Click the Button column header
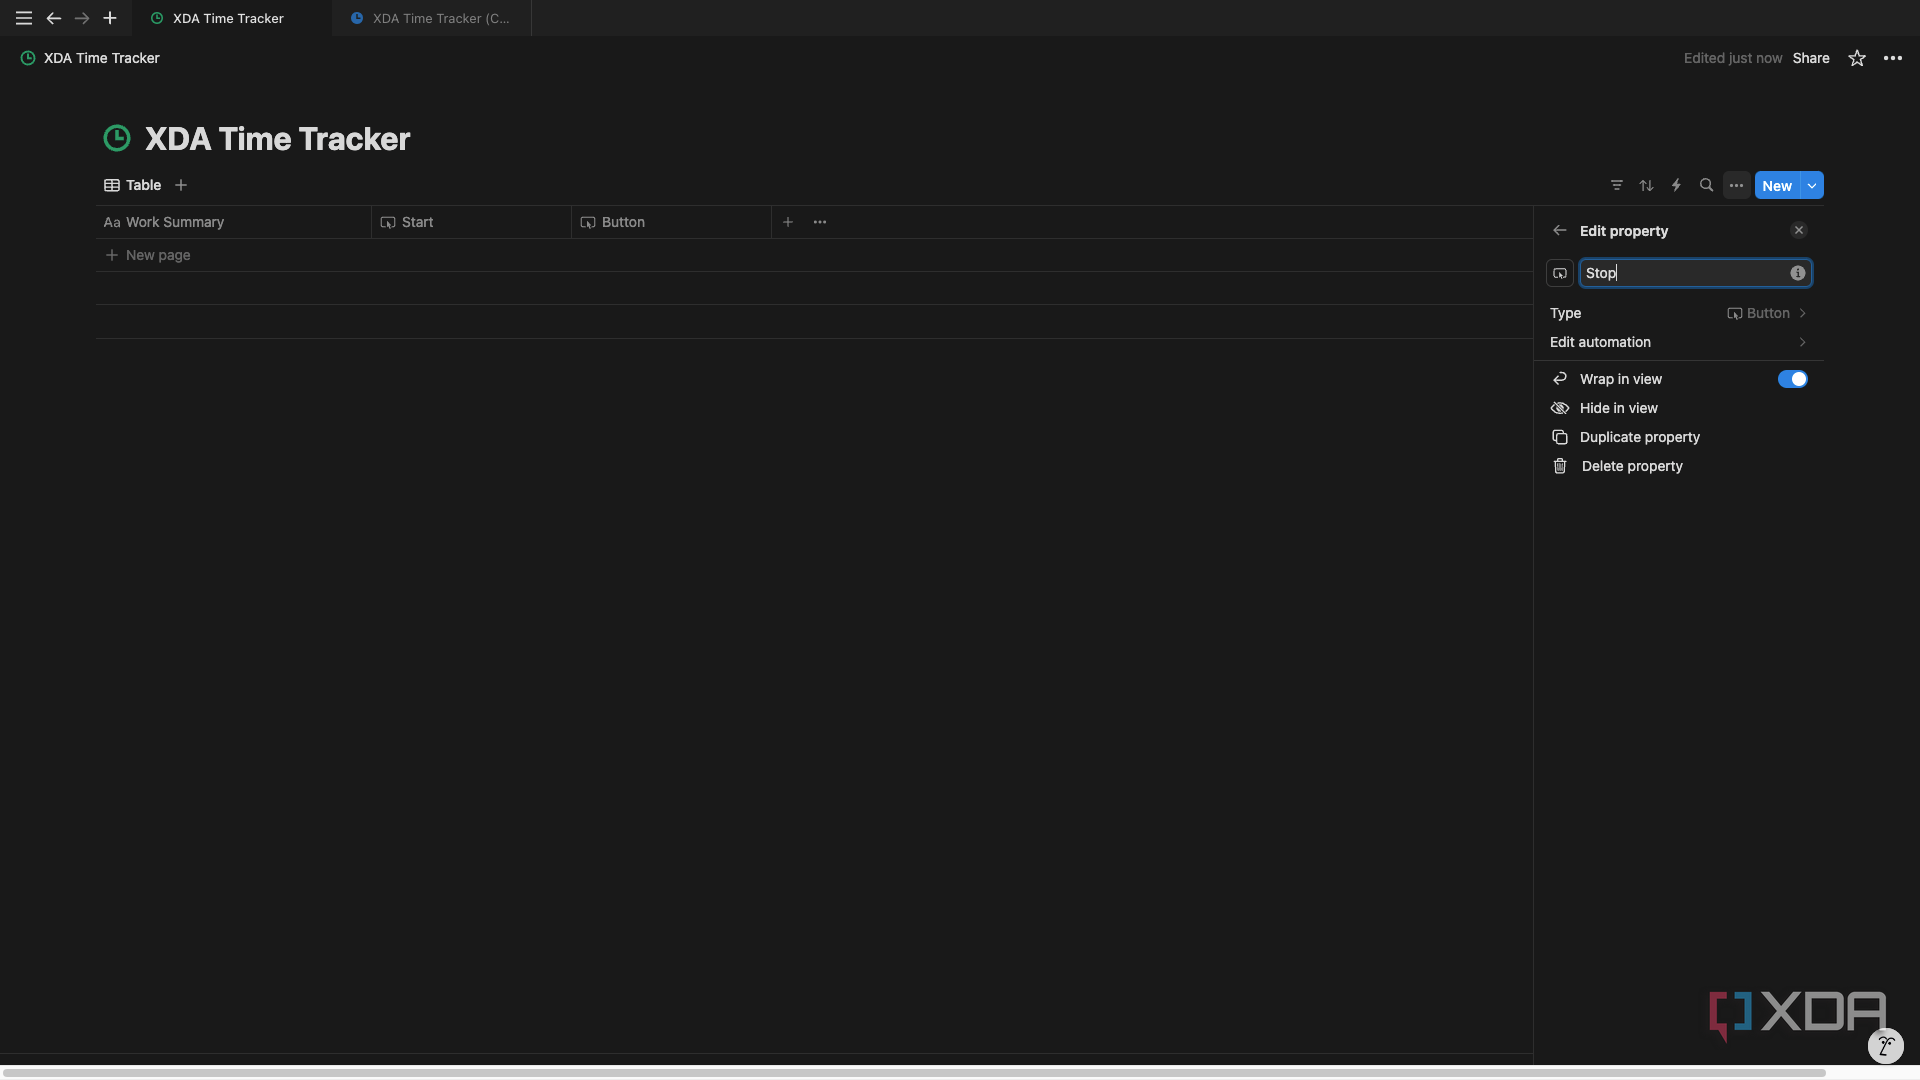1920x1080 pixels. (671, 222)
